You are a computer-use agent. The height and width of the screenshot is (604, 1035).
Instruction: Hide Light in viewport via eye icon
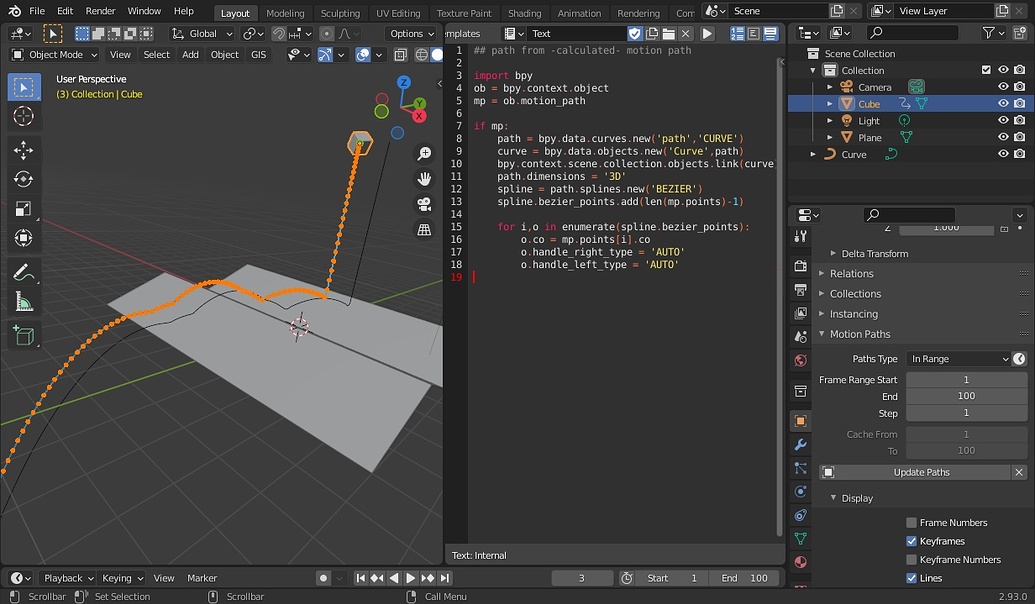pos(1003,120)
